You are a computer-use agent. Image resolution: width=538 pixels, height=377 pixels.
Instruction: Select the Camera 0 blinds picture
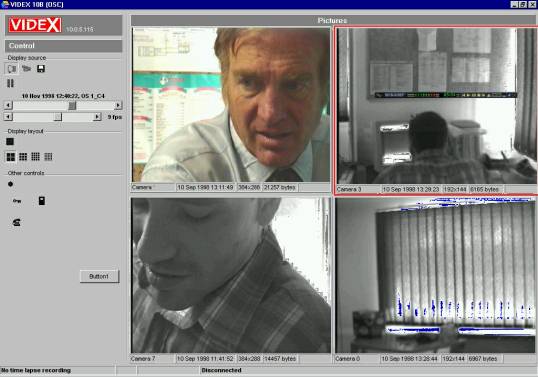435,275
